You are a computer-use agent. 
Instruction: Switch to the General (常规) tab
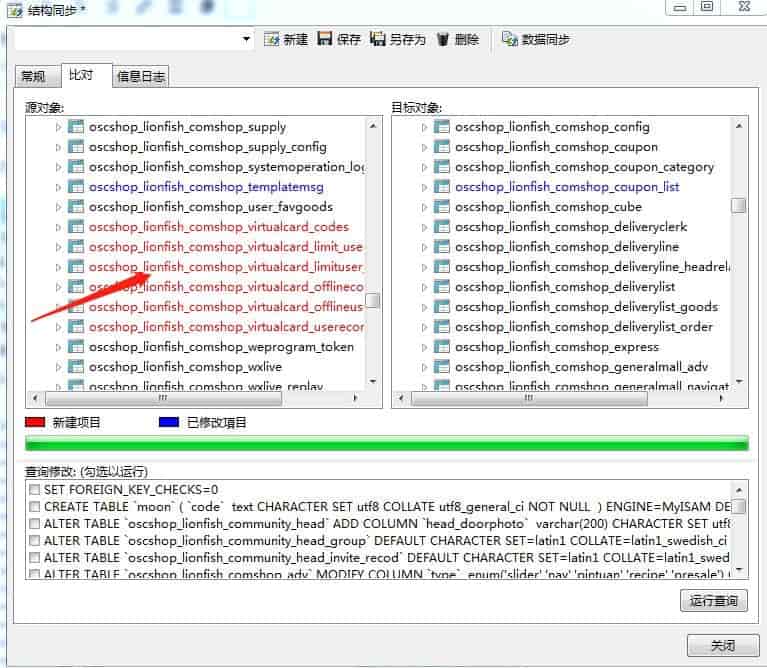[x=37, y=76]
